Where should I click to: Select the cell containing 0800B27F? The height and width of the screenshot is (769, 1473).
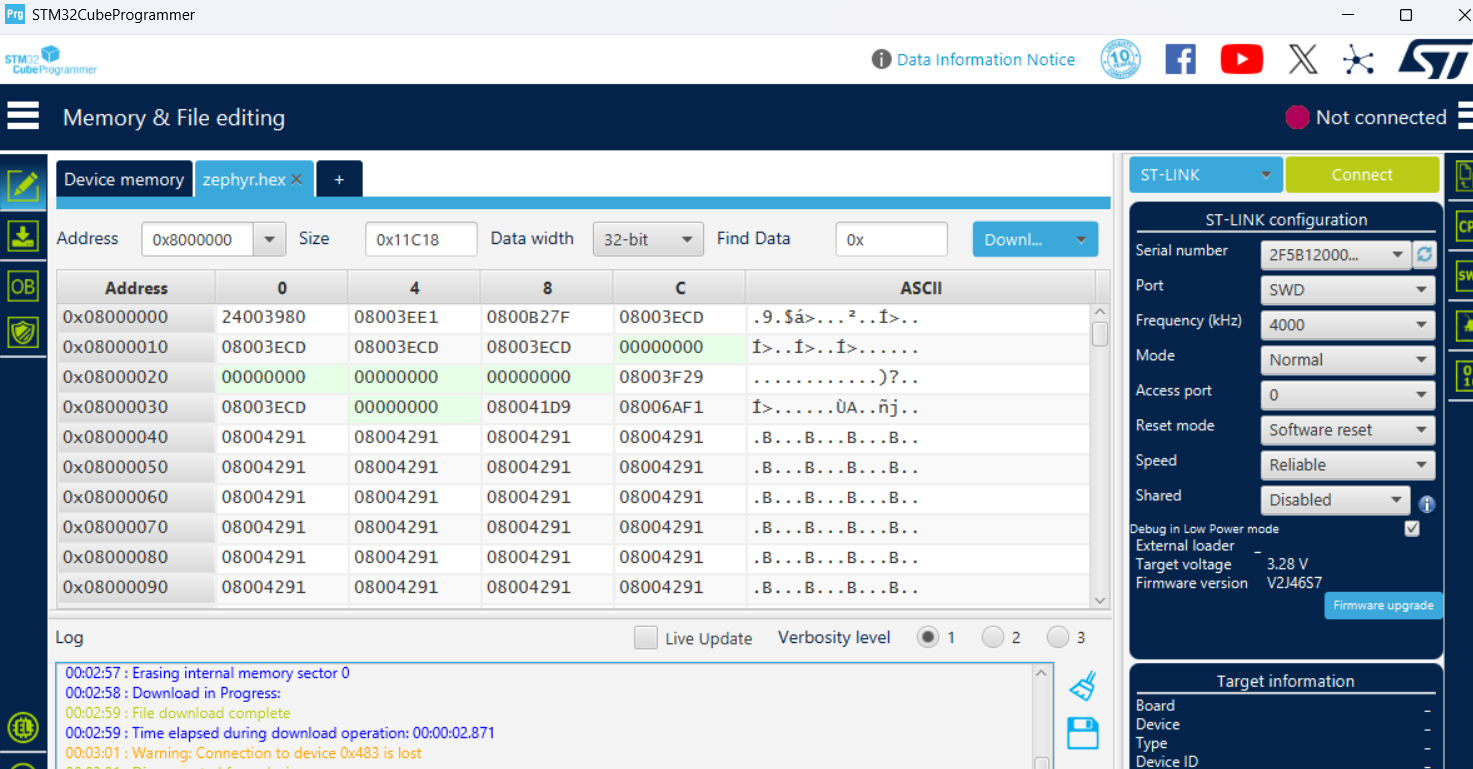pos(547,318)
